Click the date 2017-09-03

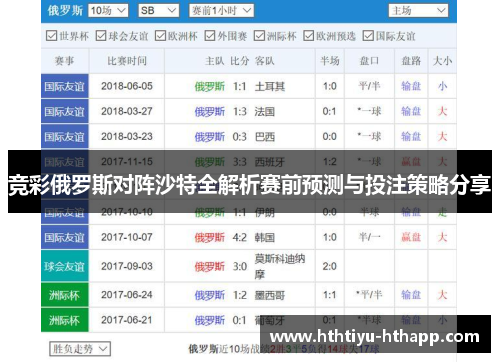pos(127,266)
